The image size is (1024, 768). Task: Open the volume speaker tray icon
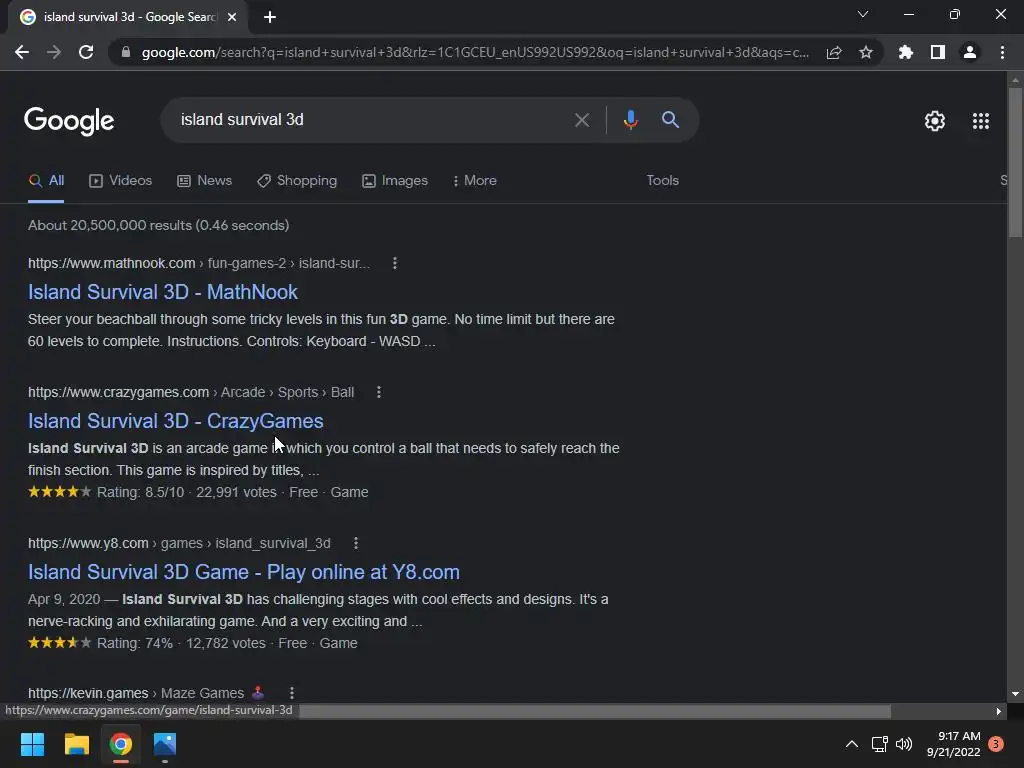tap(904, 744)
